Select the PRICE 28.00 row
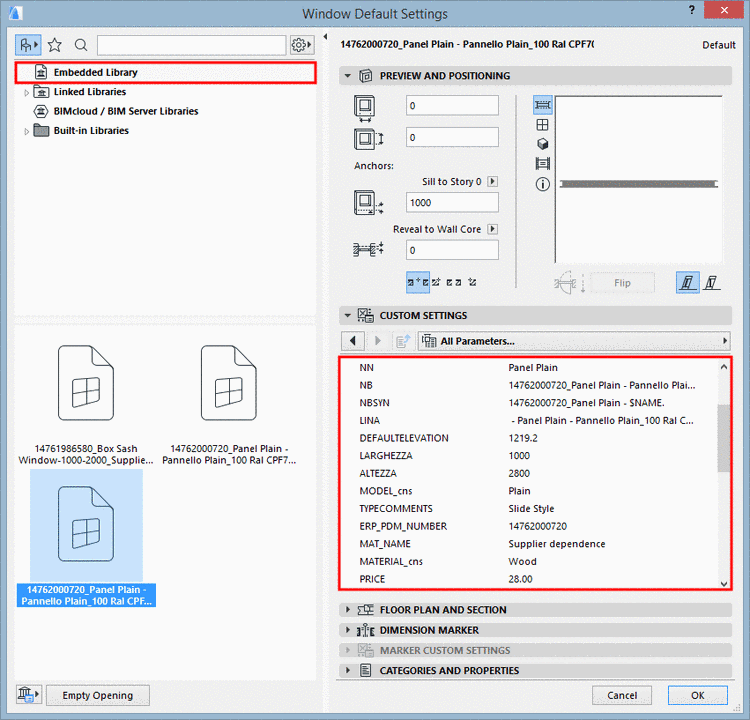The width and height of the screenshot is (750, 720). coord(529,579)
